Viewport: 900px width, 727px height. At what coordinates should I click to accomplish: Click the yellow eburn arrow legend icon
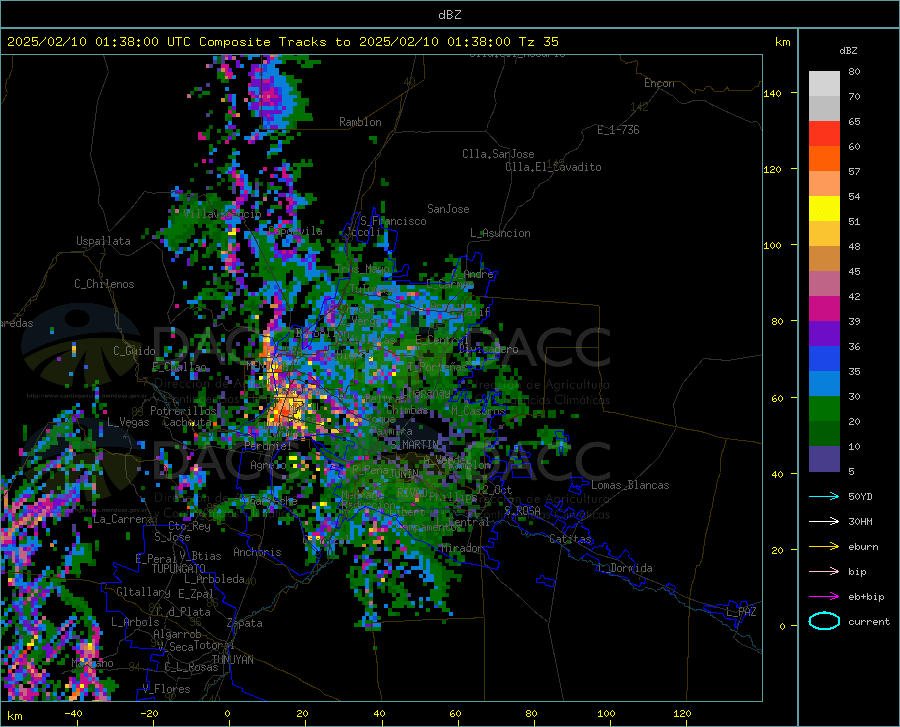point(824,547)
